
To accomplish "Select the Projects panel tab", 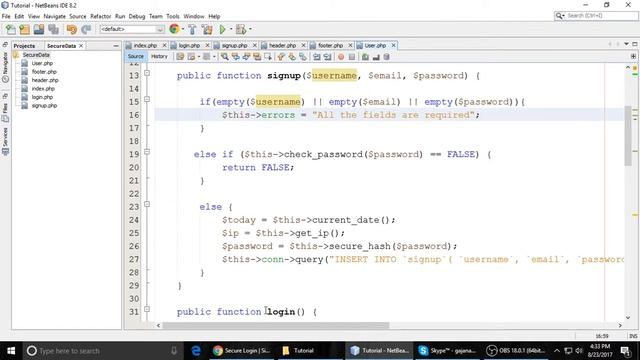I will (x=24, y=46).
